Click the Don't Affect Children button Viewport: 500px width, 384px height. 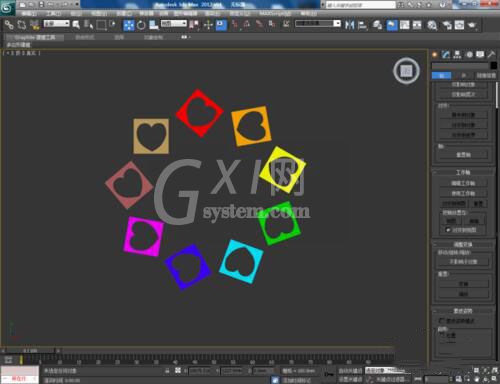463,262
